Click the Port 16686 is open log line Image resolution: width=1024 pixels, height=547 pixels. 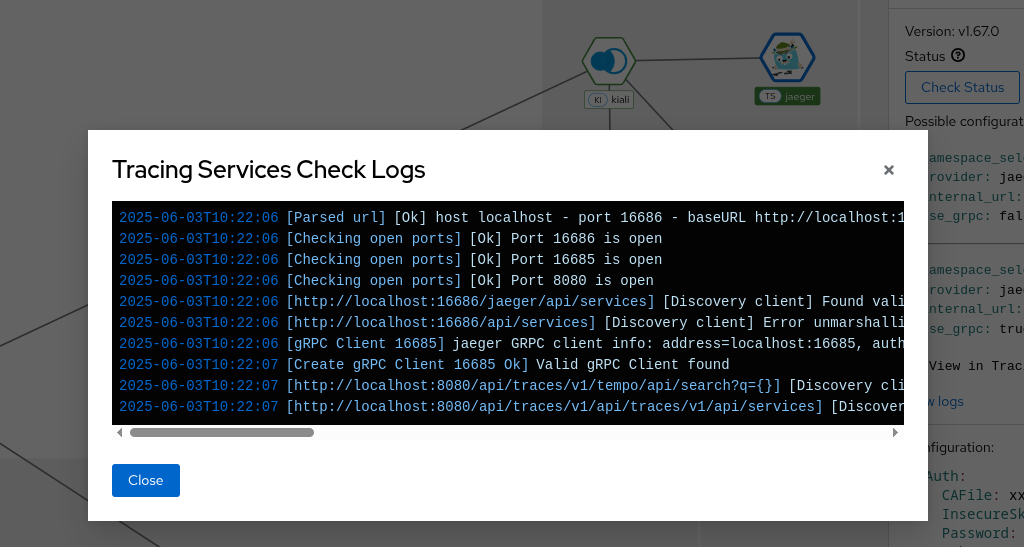tap(391, 238)
